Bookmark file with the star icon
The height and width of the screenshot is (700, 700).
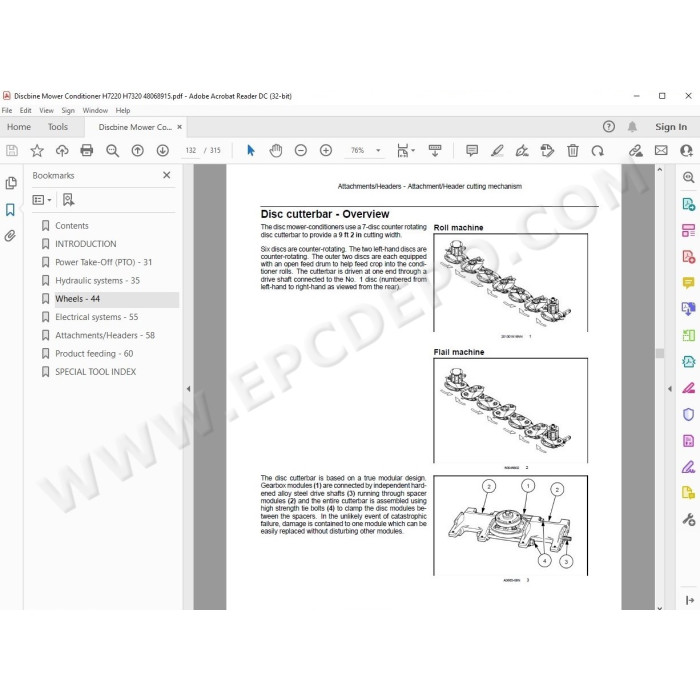tap(37, 150)
